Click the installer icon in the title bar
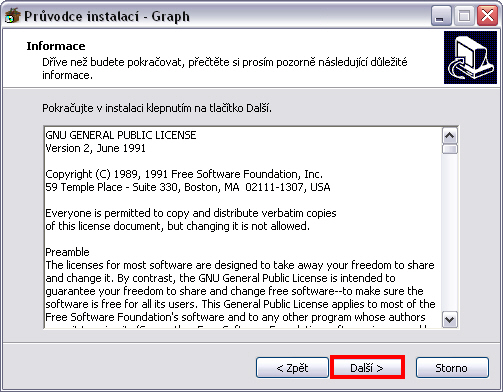The height and width of the screenshot is (392, 503). pos(13,15)
